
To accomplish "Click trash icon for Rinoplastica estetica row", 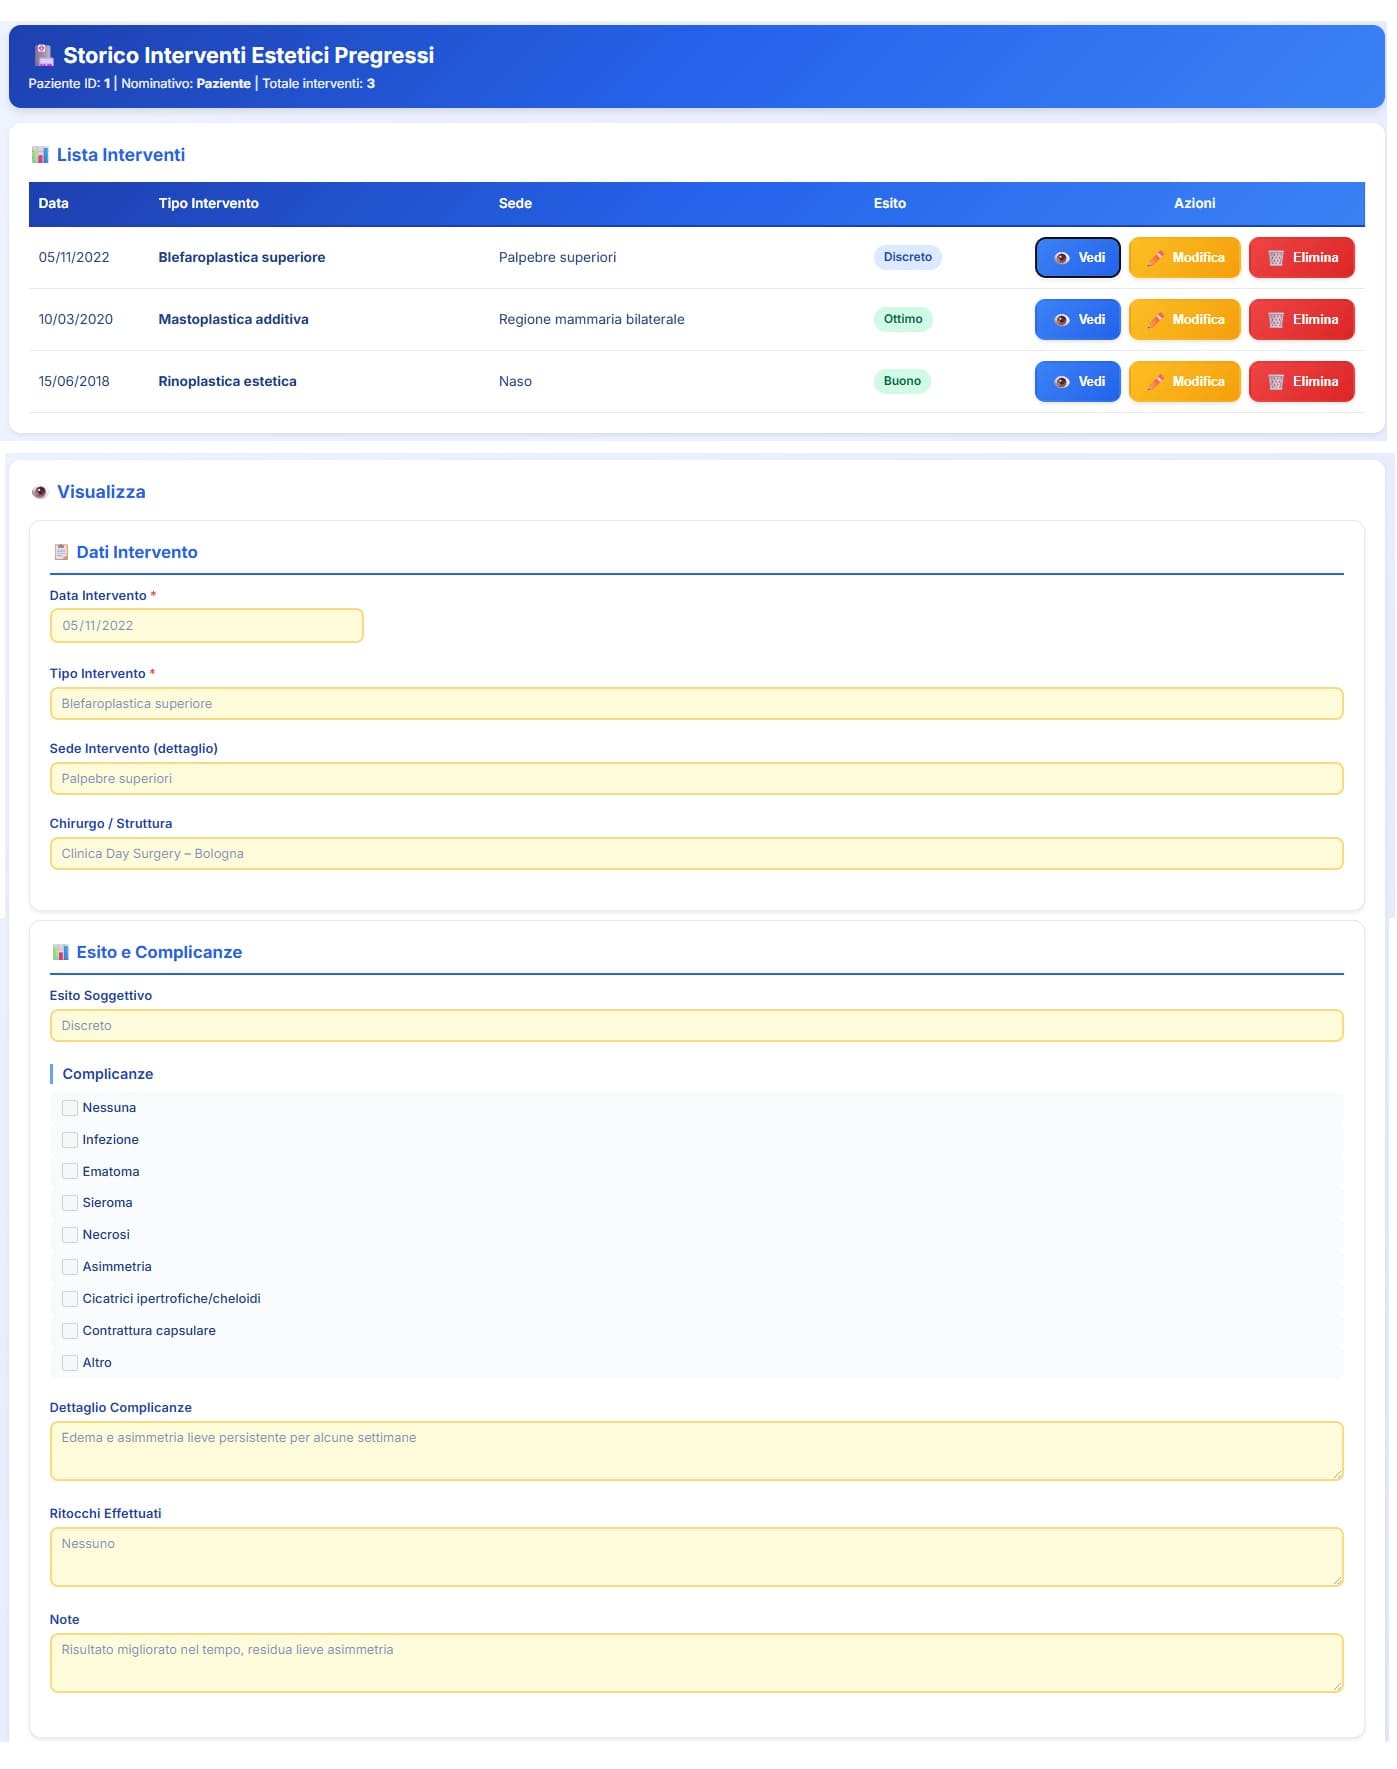I will (1275, 382).
